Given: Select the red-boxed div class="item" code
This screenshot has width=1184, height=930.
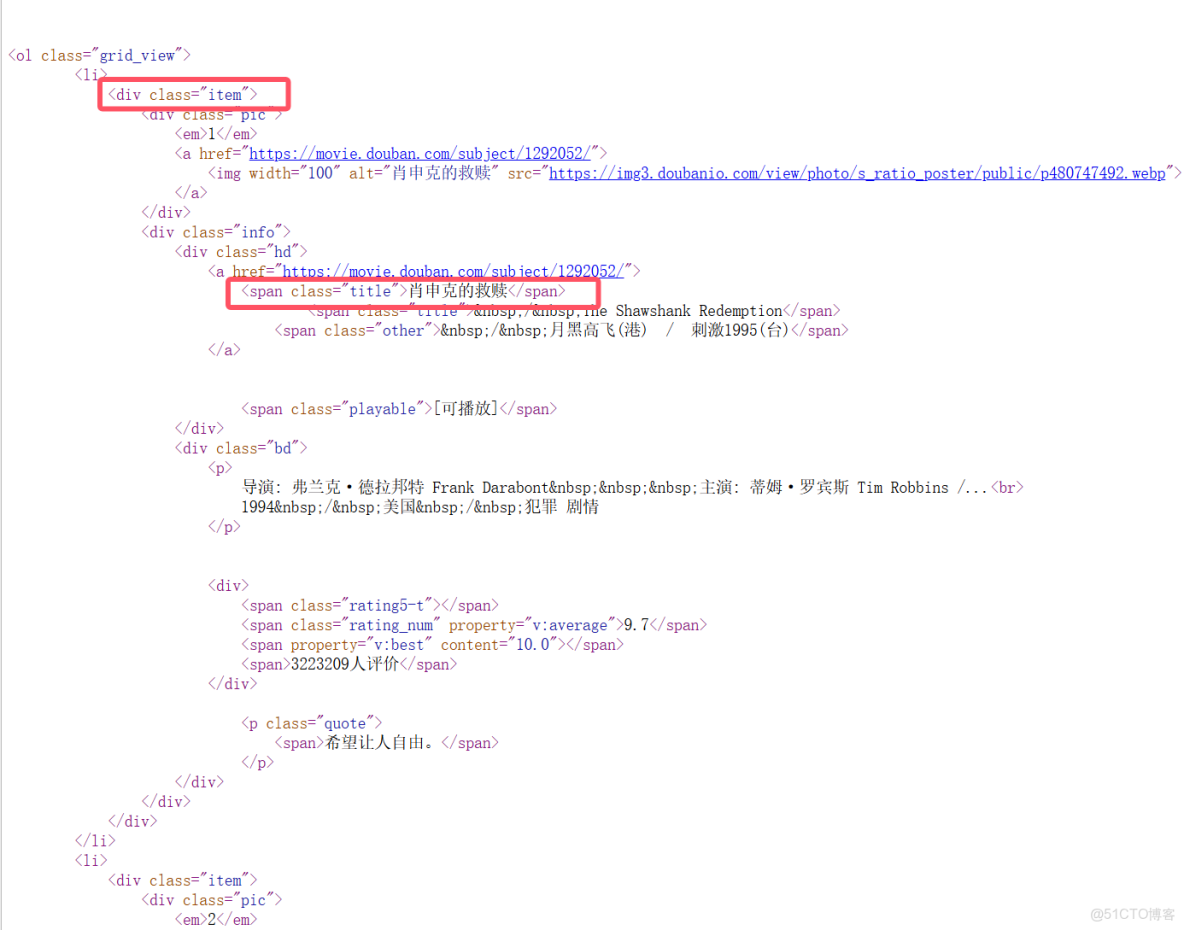Looking at the screenshot, I should (193, 94).
